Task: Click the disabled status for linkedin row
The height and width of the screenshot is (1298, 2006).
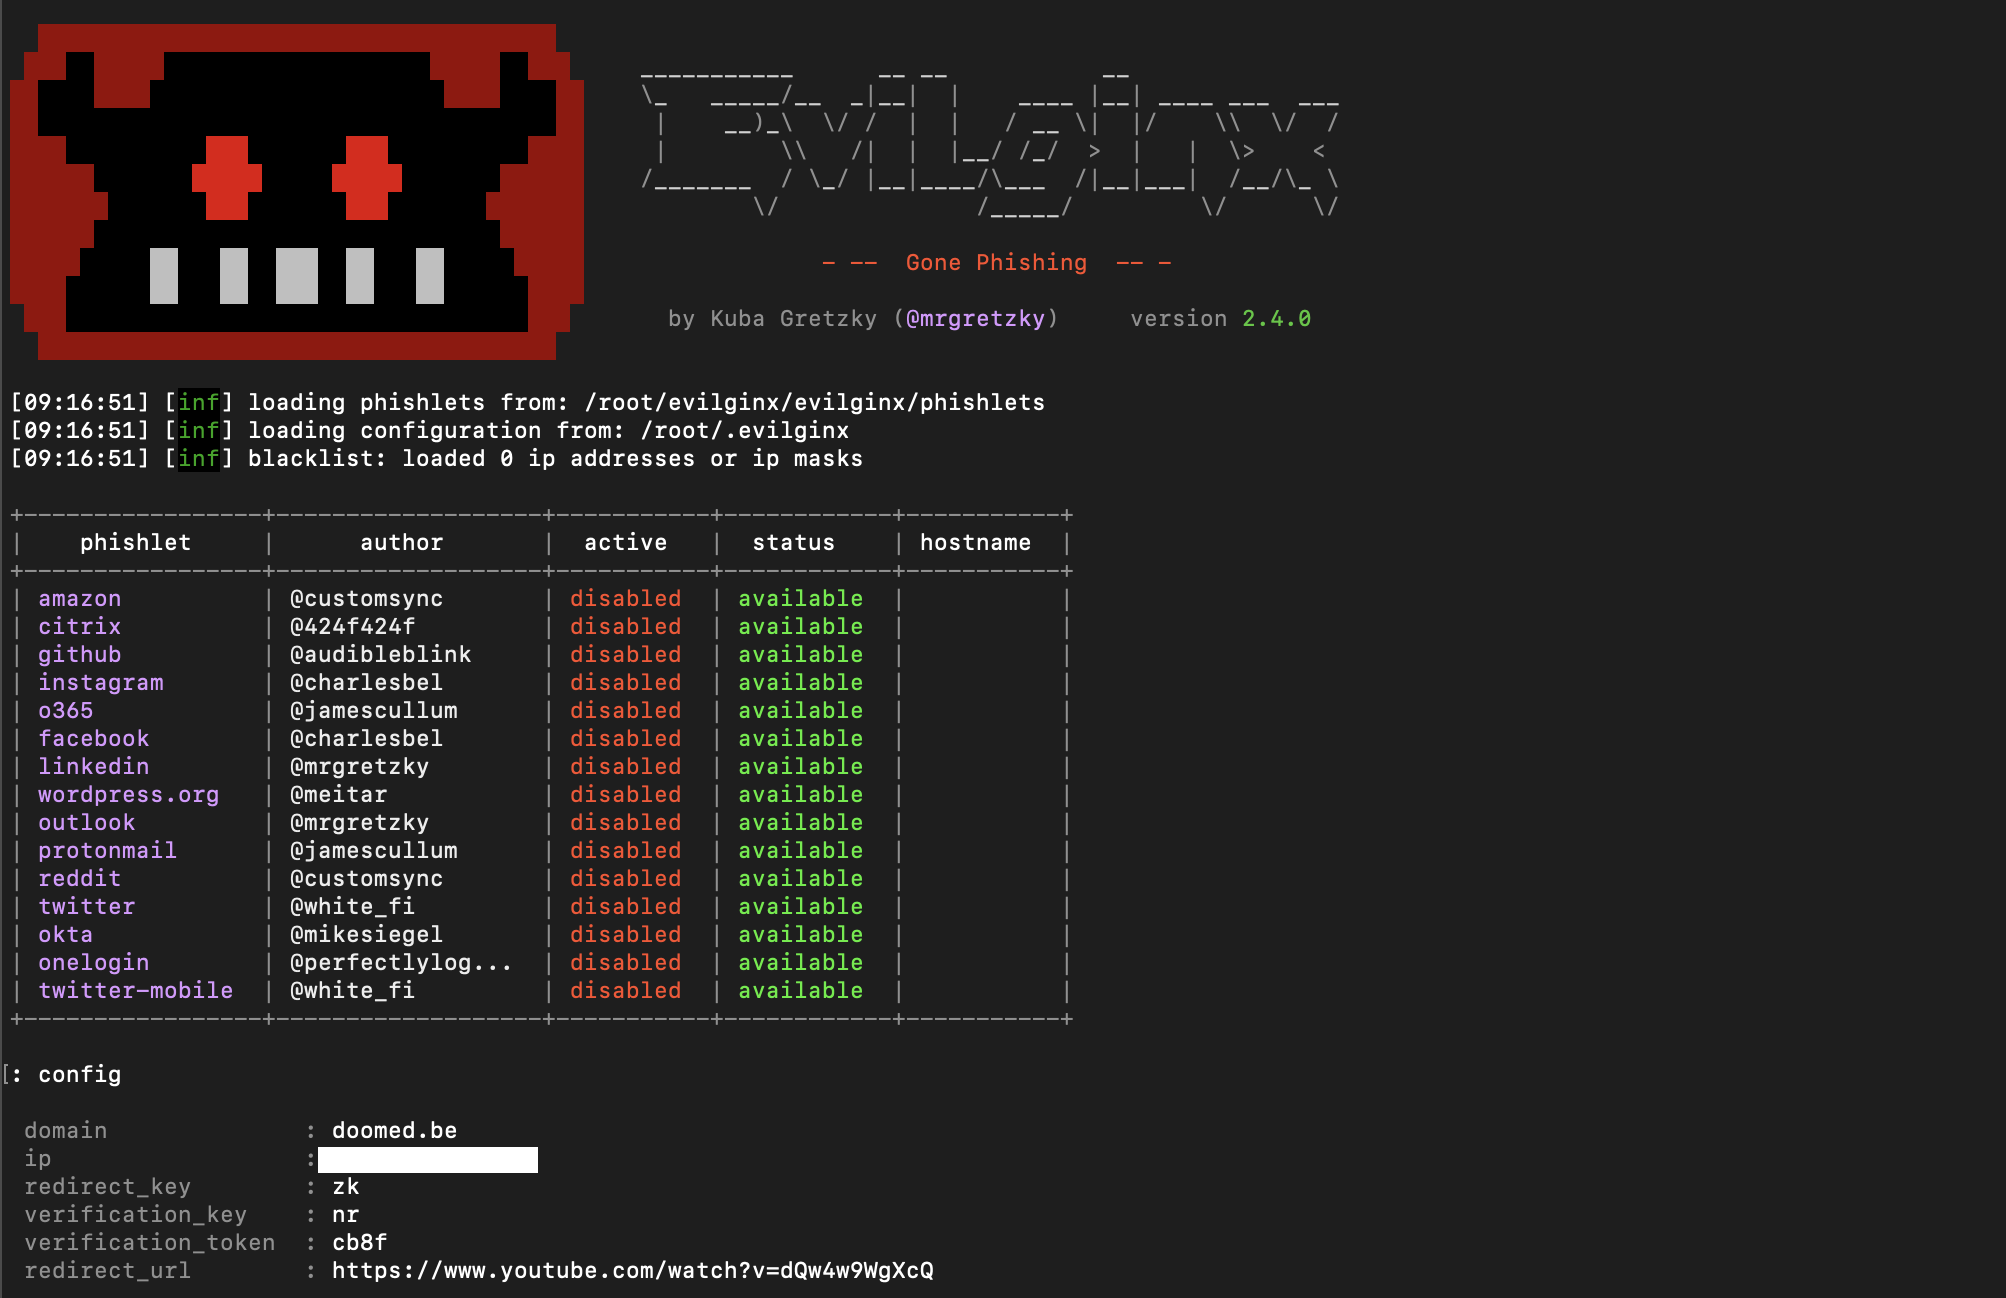Action: click(x=625, y=767)
